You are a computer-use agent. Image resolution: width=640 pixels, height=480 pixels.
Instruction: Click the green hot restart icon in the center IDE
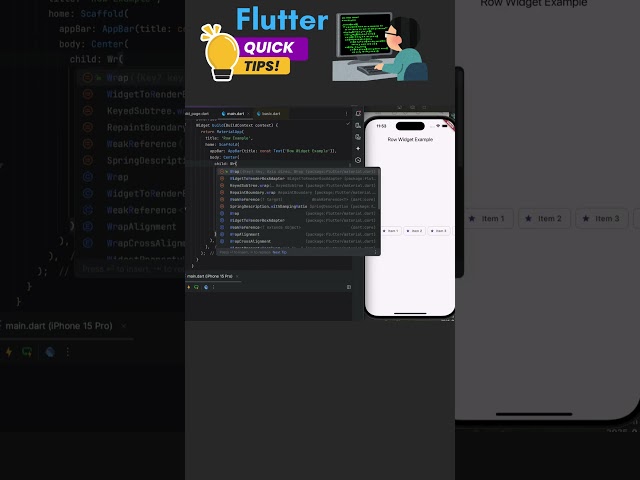197,287
